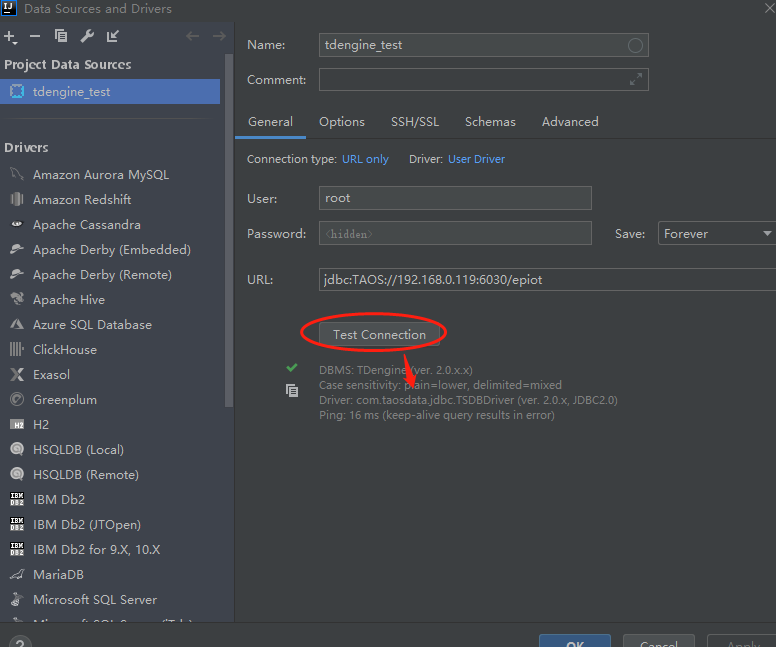This screenshot has width=776, height=647.
Task: Remove selected data source with minus icon
Action: 35,36
